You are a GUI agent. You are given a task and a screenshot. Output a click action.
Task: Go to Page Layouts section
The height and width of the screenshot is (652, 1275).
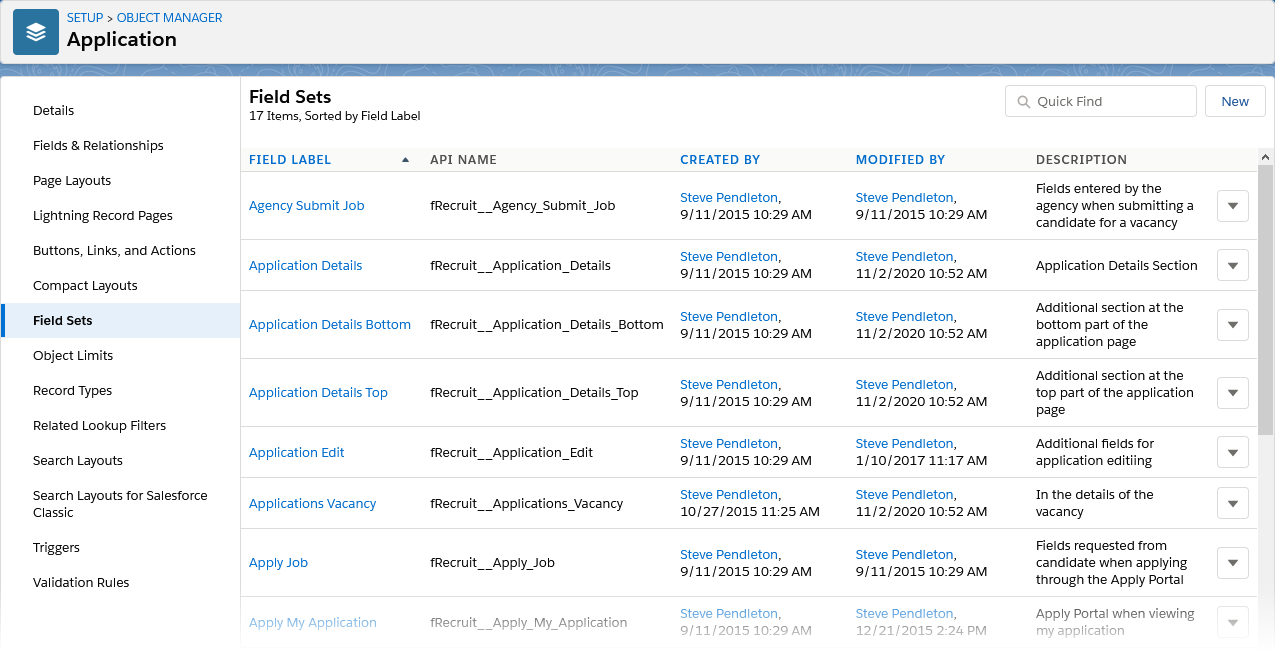point(72,181)
